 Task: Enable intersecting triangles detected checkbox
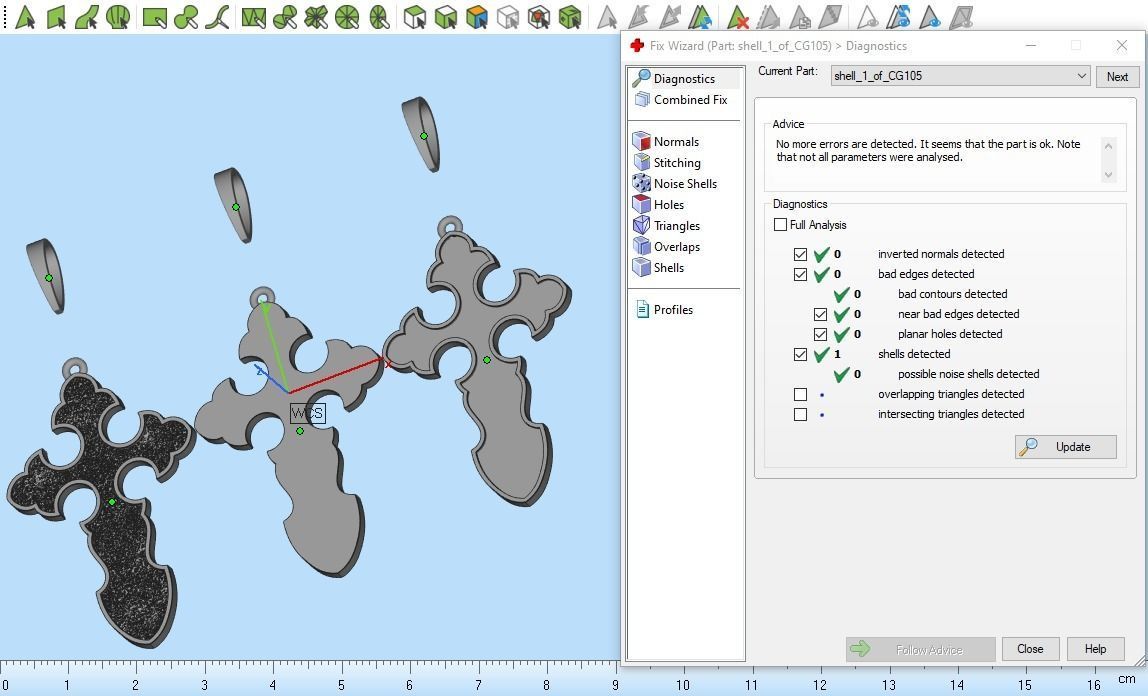coord(800,414)
